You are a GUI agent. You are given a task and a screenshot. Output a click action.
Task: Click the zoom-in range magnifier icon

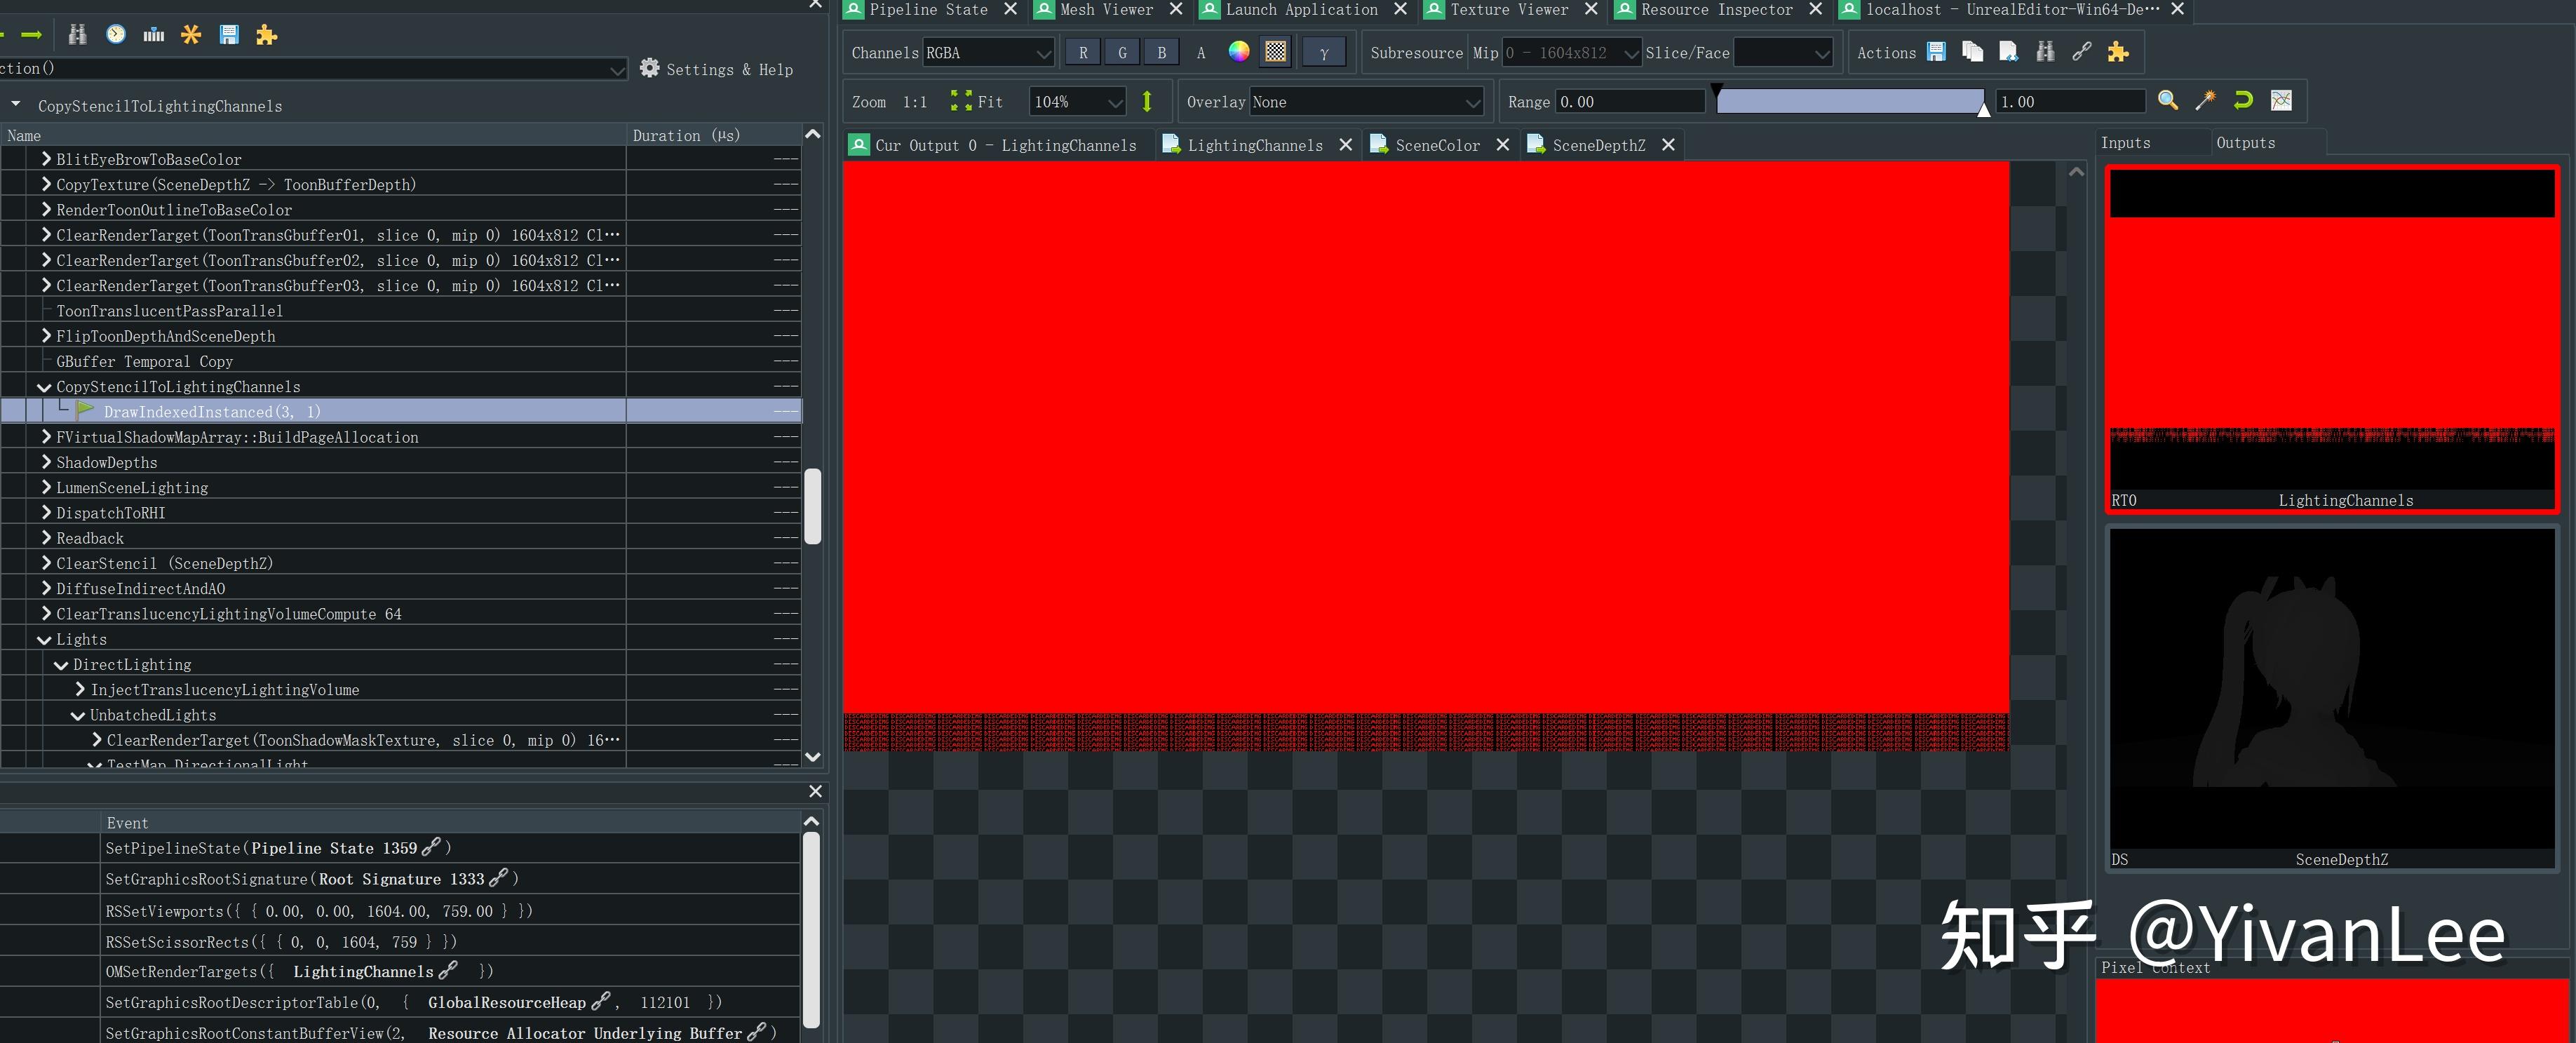tap(2167, 100)
